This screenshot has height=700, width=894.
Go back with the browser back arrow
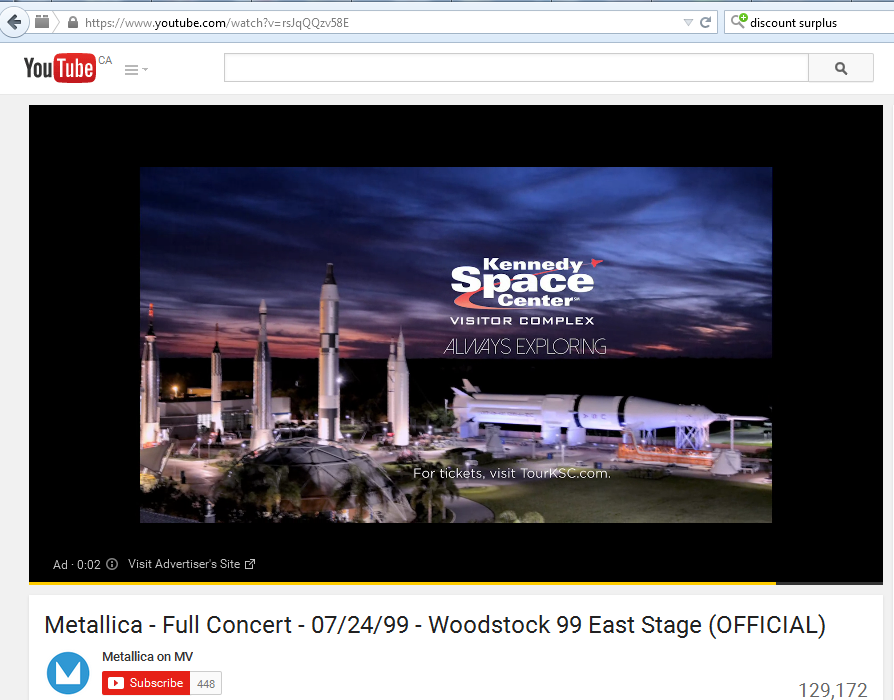point(14,23)
